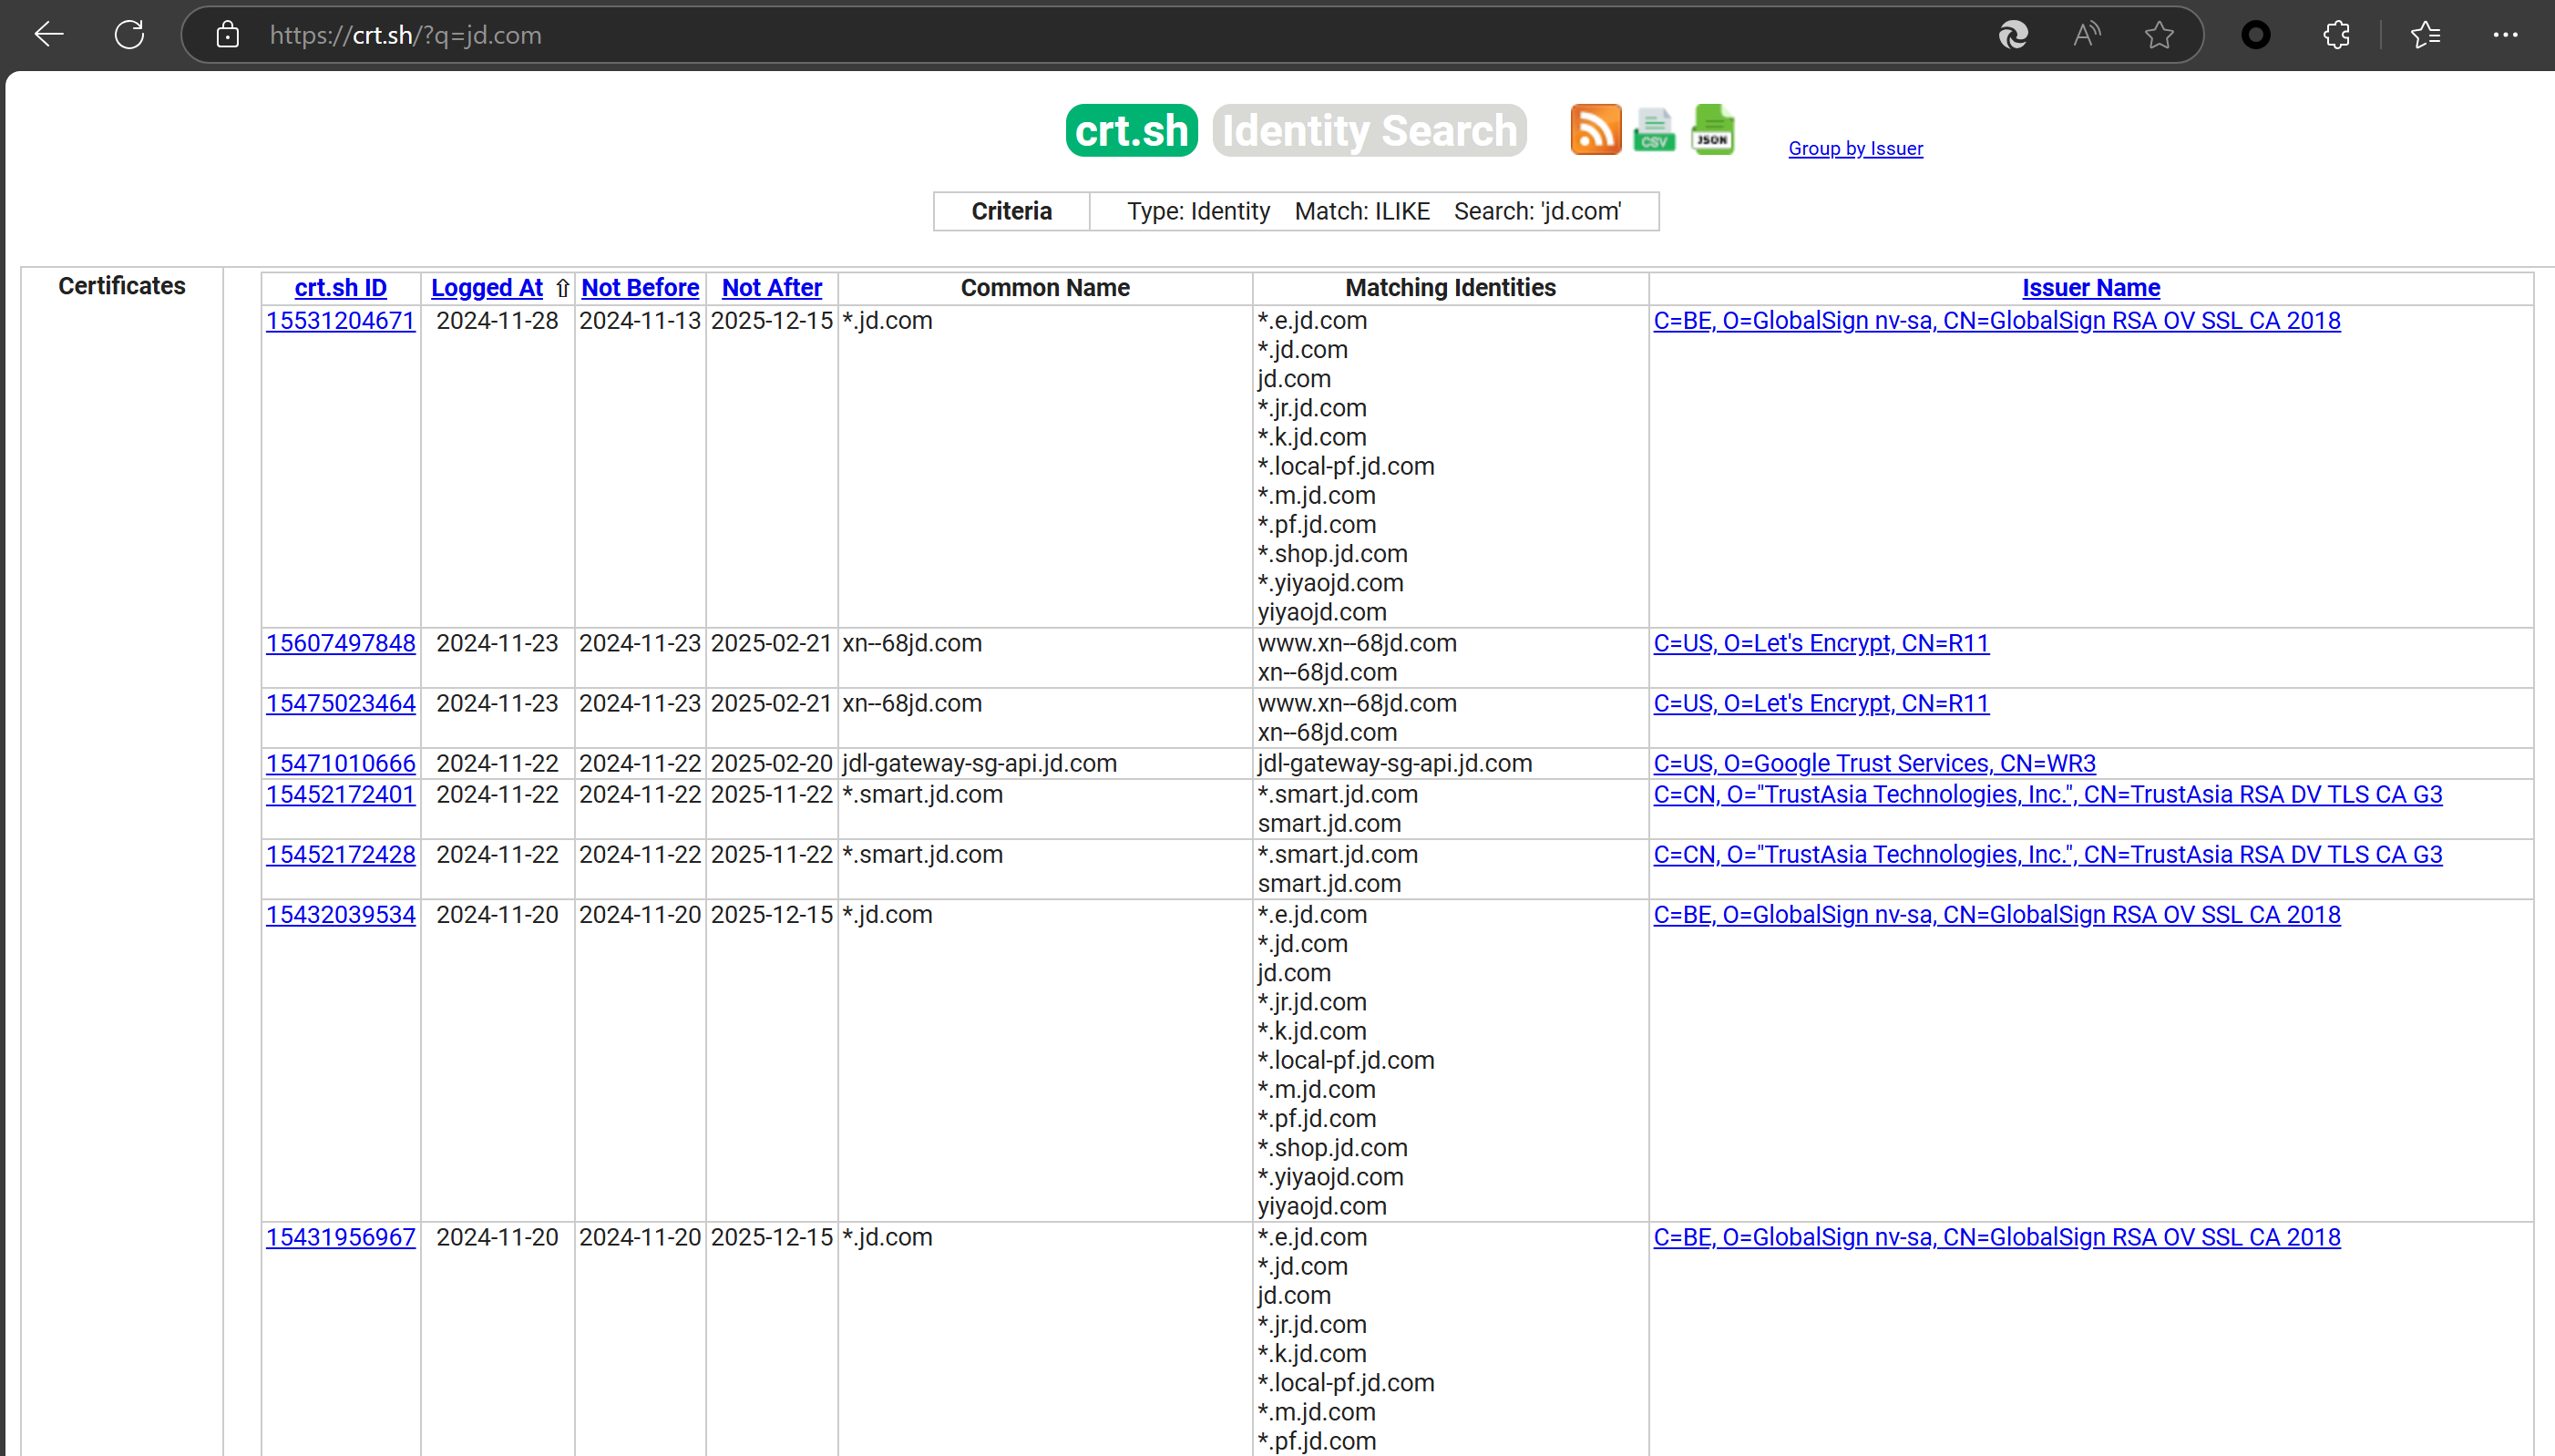
Task: Open TrustAsia issuer link for 15452172428
Action: (2047, 855)
